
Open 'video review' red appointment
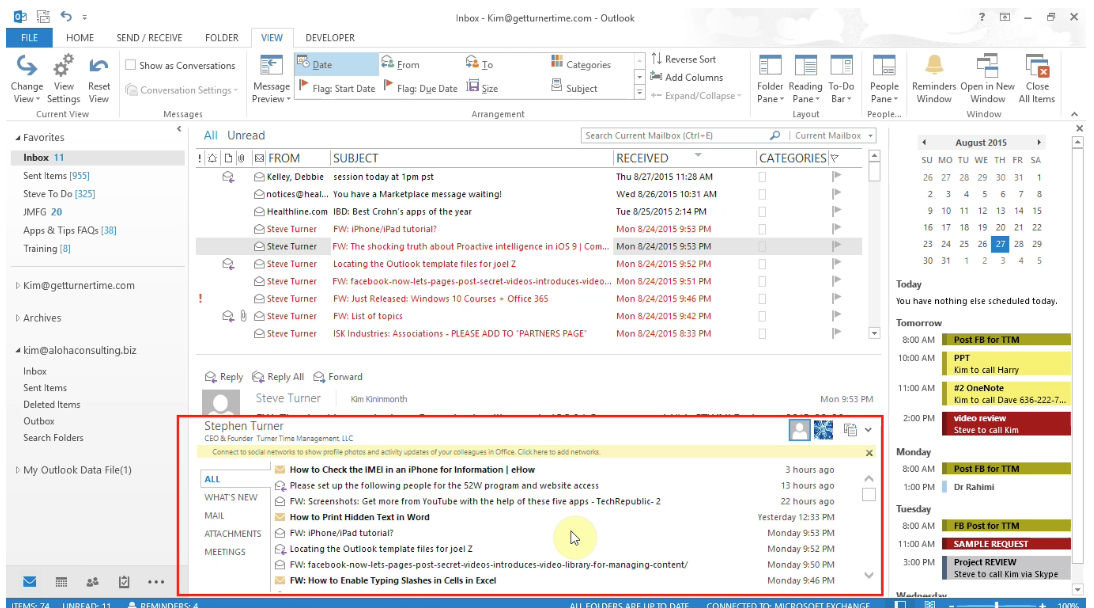point(1006,424)
